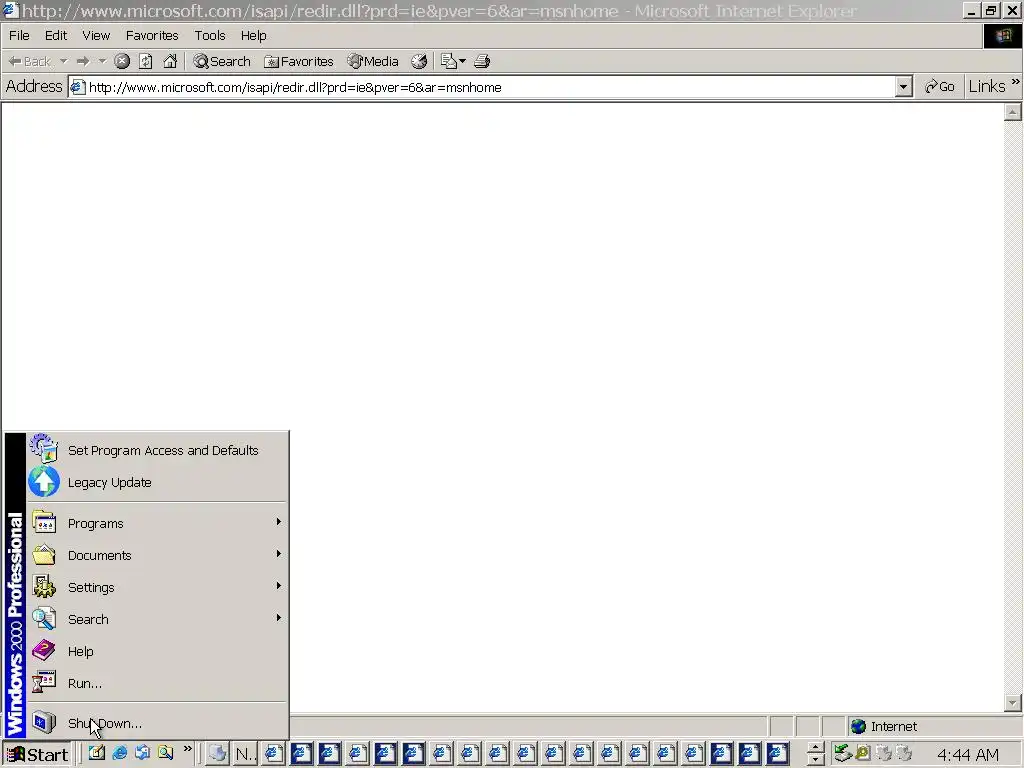The image size is (1024, 768).
Task: Click the Show Desktop quick launch icon
Action: tap(97, 753)
